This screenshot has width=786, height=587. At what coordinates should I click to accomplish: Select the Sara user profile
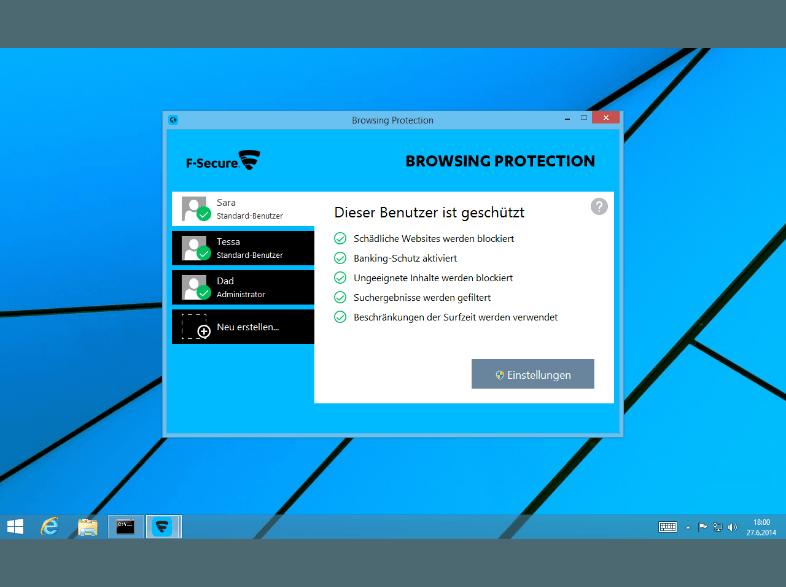click(243, 209)
